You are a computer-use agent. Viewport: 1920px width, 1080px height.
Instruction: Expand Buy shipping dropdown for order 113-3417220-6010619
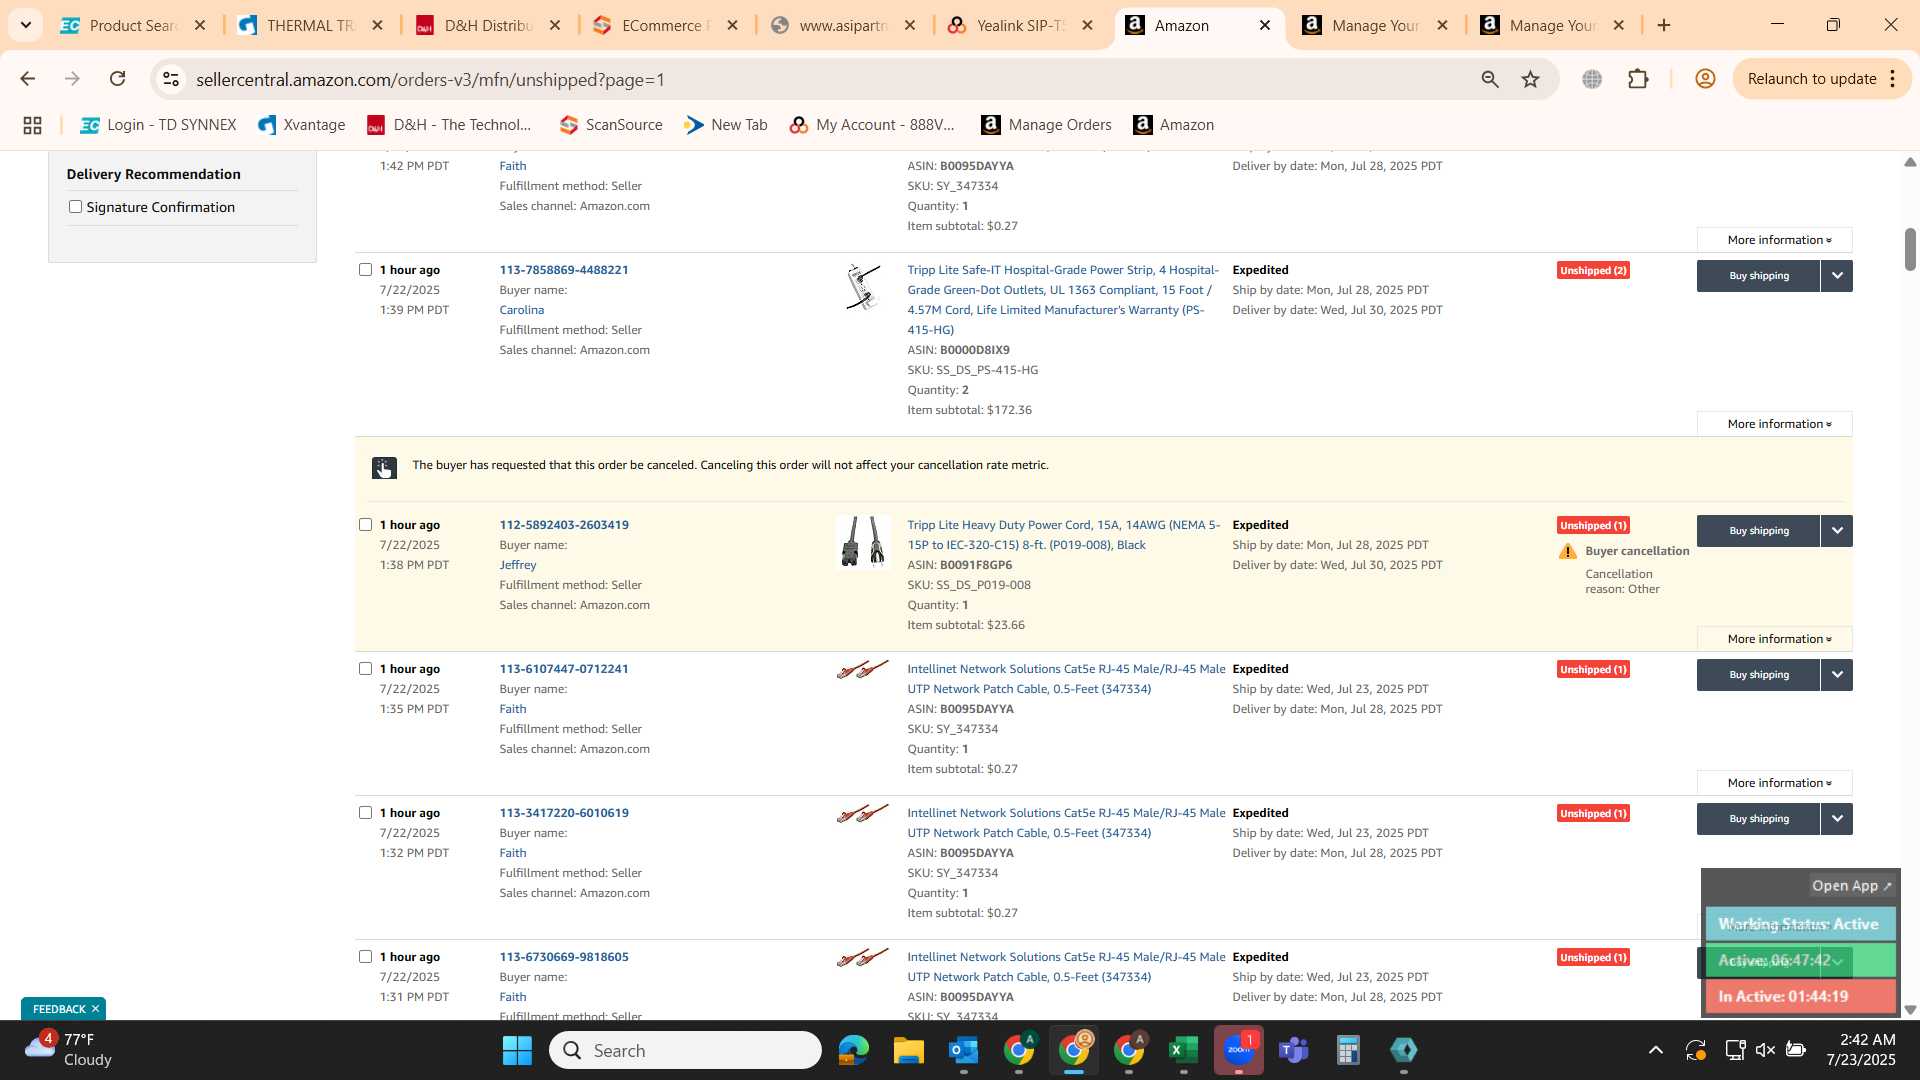[x=1837, y=819]
